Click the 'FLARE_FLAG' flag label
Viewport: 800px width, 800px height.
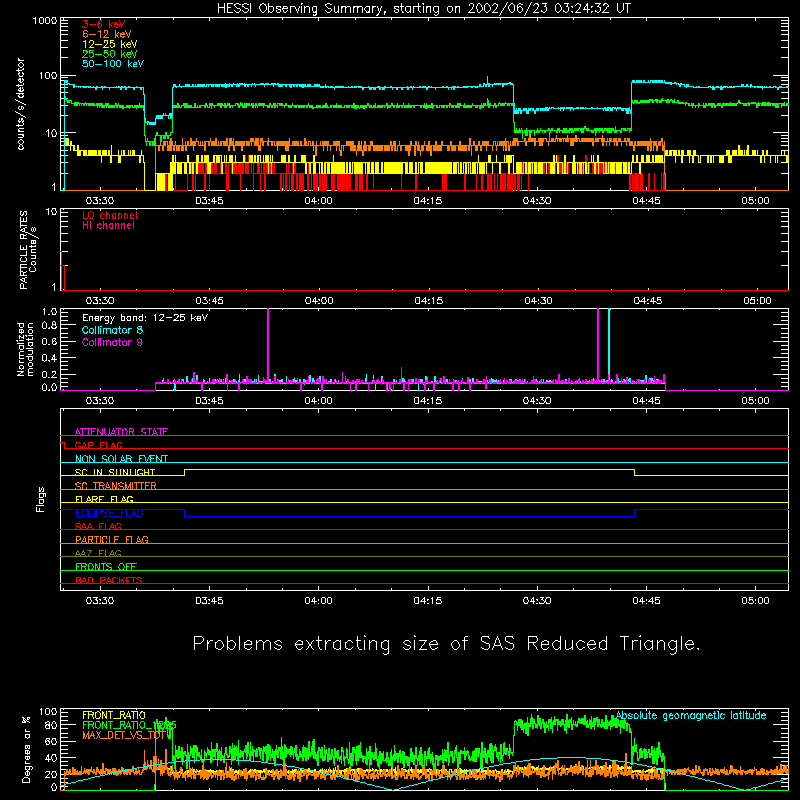[104, 499]
